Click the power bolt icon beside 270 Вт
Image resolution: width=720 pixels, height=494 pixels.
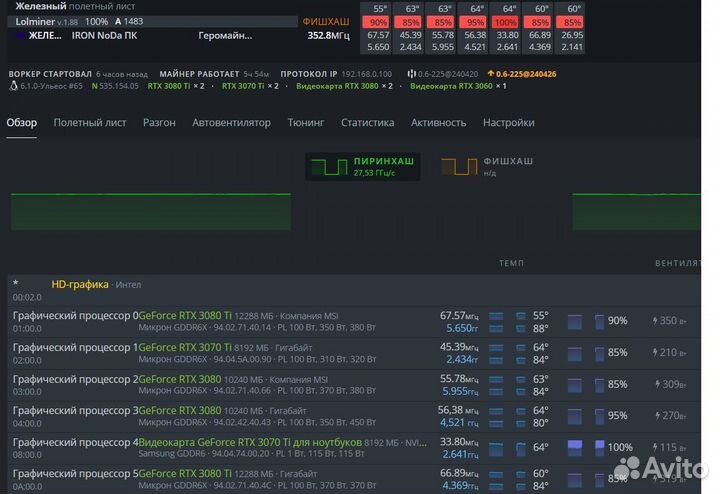658,415
